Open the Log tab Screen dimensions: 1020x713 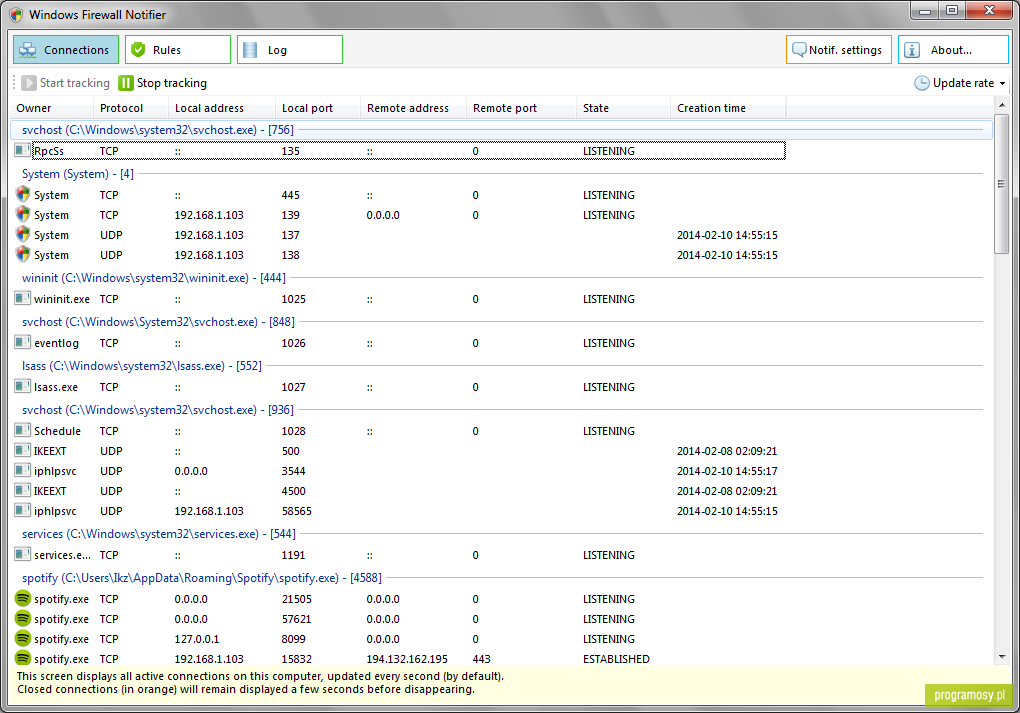[289, 50]
